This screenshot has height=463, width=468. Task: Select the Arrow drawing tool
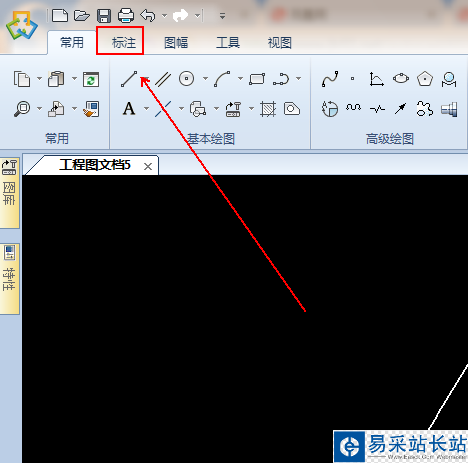pyautogui.click(x=401, y=108)
